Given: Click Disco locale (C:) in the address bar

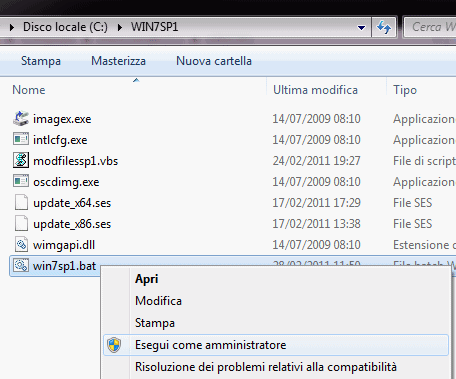Looking at the screenshot, I should [x=65, y=27].
